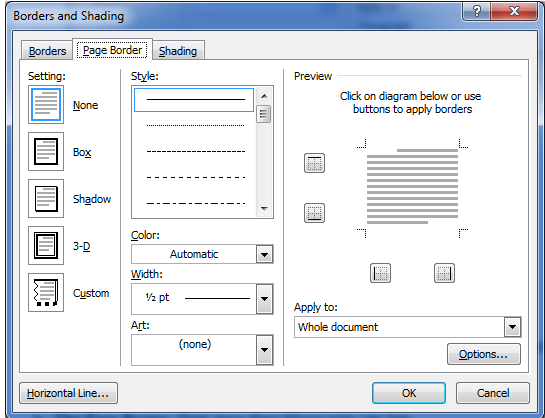Switch to the Shading tab
Image resolution: width=545 pixels, height=418 pixels.
click(x=178, y=51)
